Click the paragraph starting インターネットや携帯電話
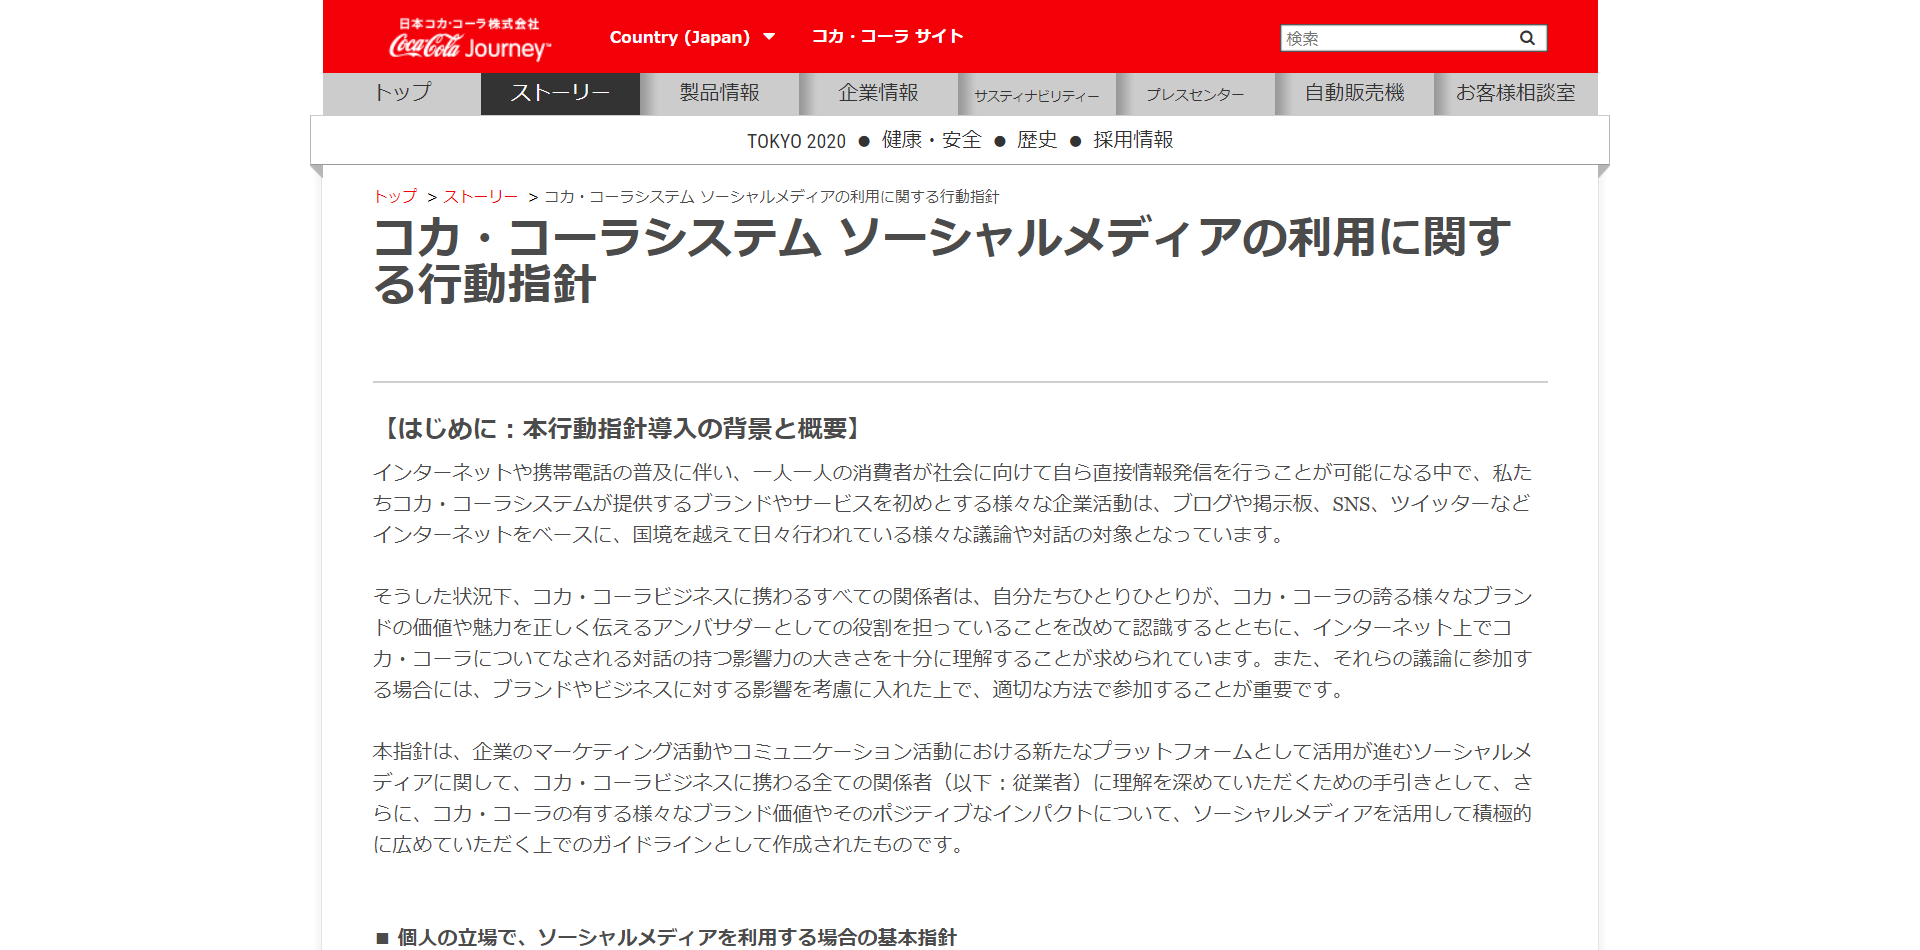1920x950 pixels. pos(953,503)
